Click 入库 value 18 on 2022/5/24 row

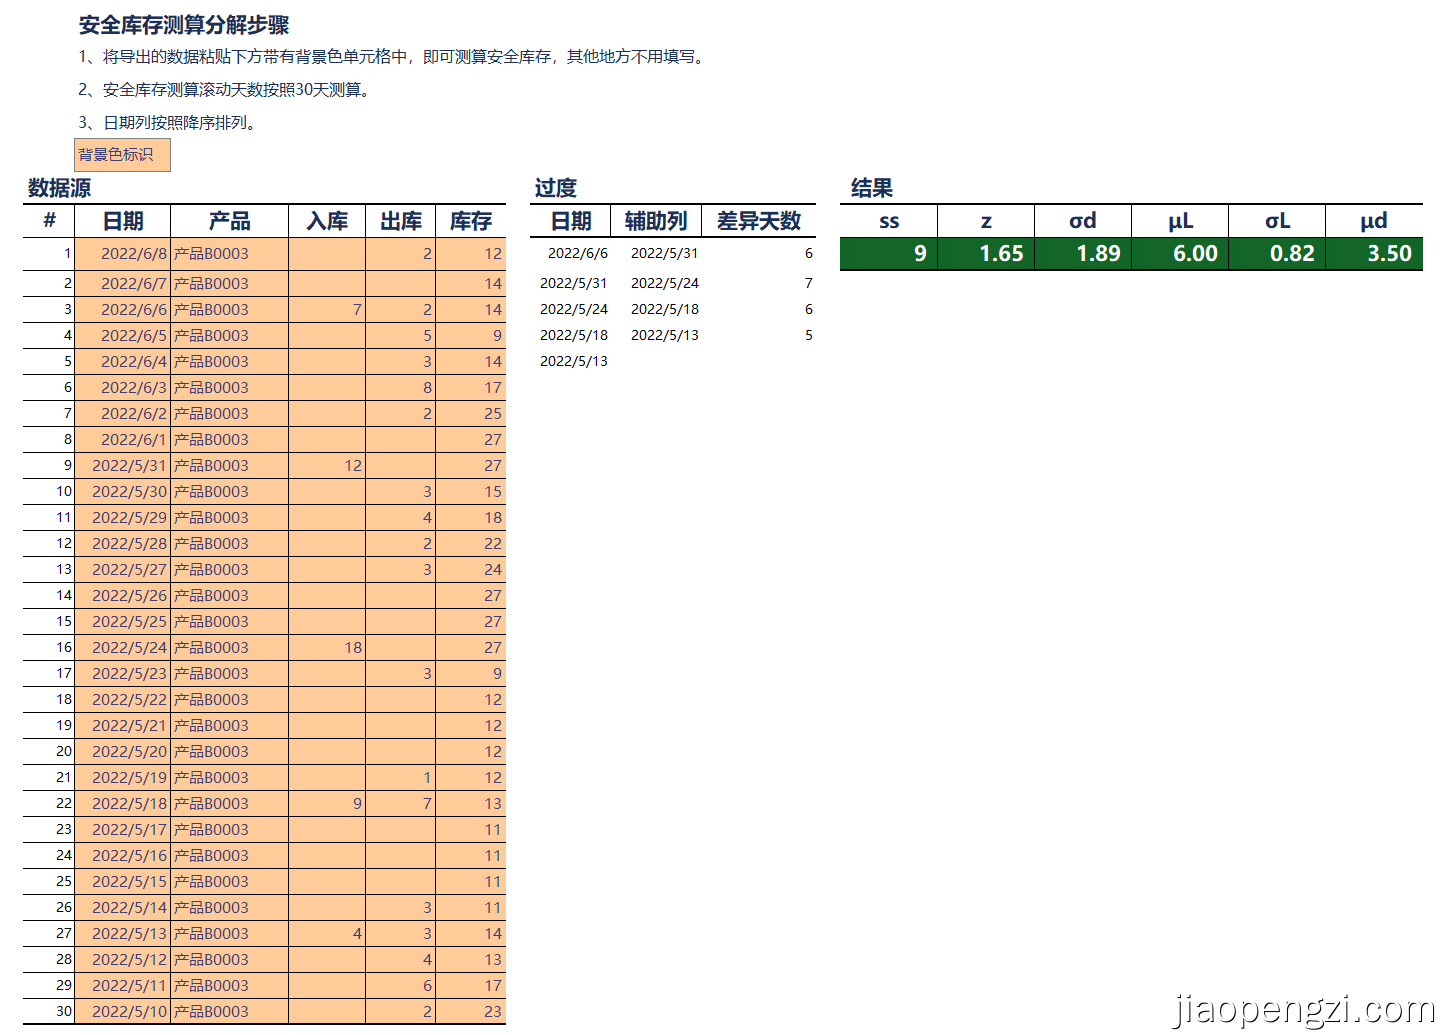point(327,648)
